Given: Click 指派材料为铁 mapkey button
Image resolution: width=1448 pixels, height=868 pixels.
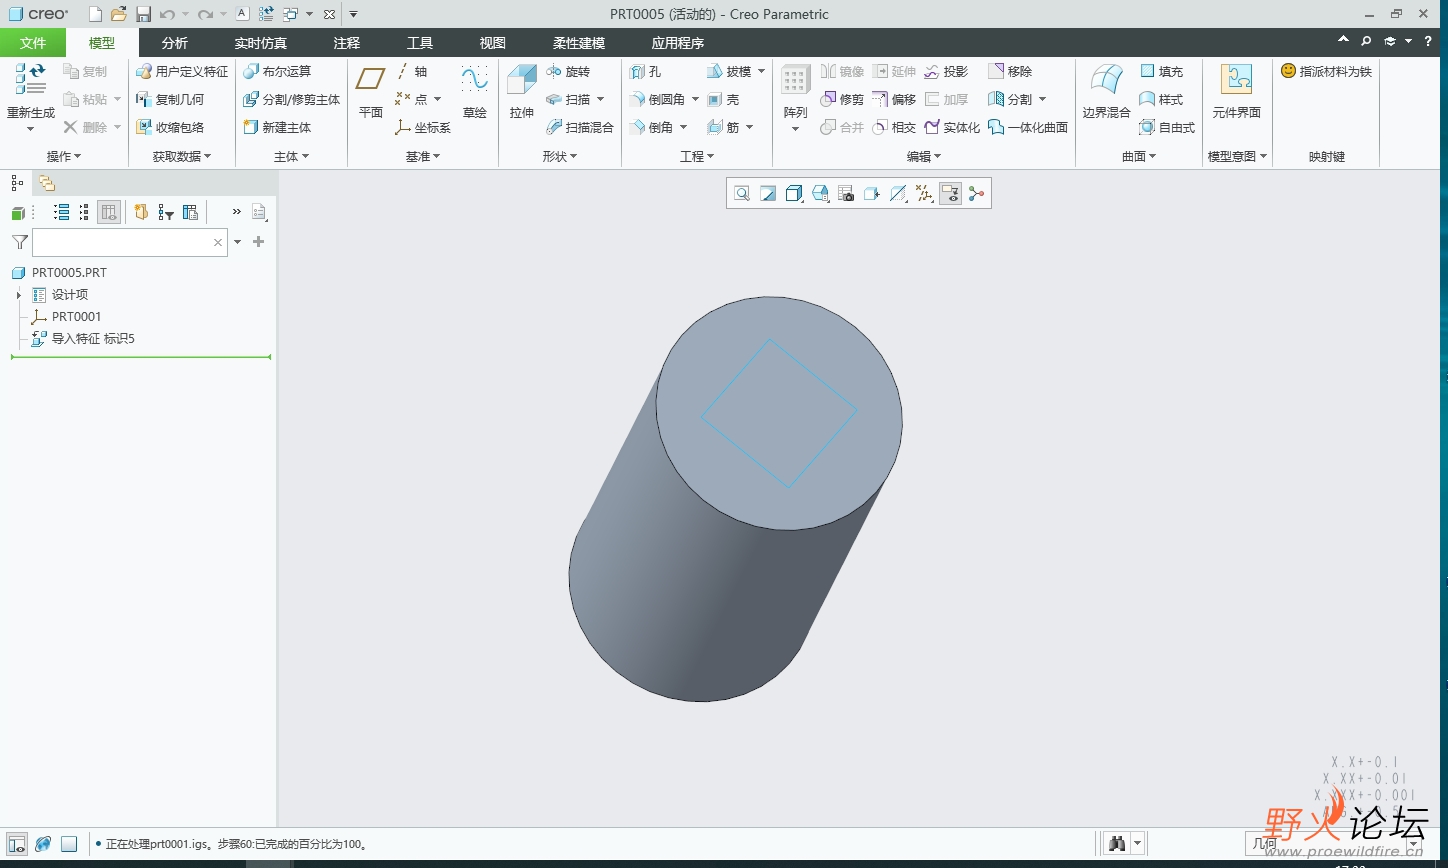Looking at the screenshot, I should [1327, 72].
